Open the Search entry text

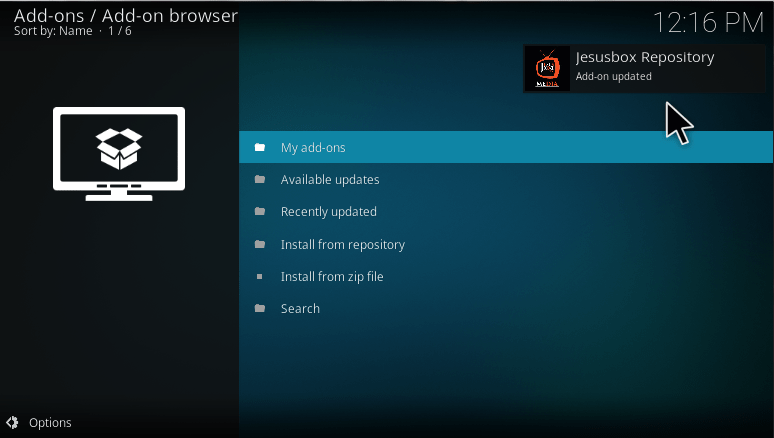pyautogui.click(x=300, y=309)
